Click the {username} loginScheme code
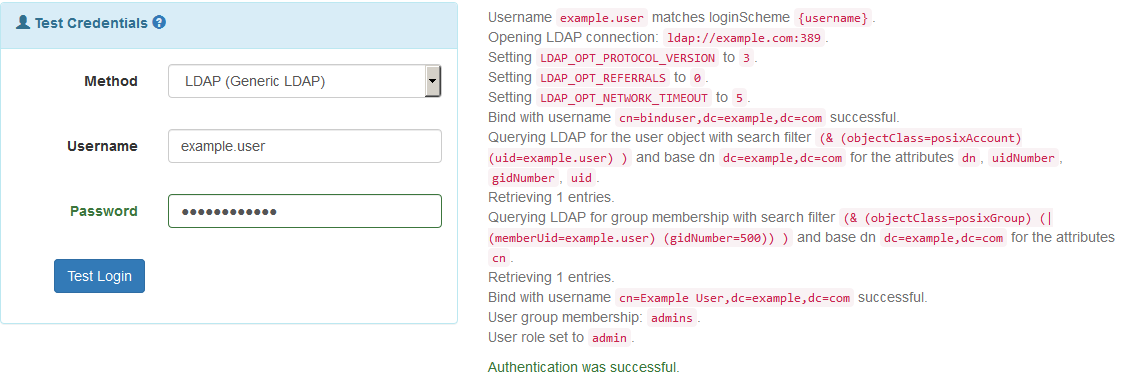Image resolution: width=1140 pixels, height=386 pixels. tap(832, 18)
